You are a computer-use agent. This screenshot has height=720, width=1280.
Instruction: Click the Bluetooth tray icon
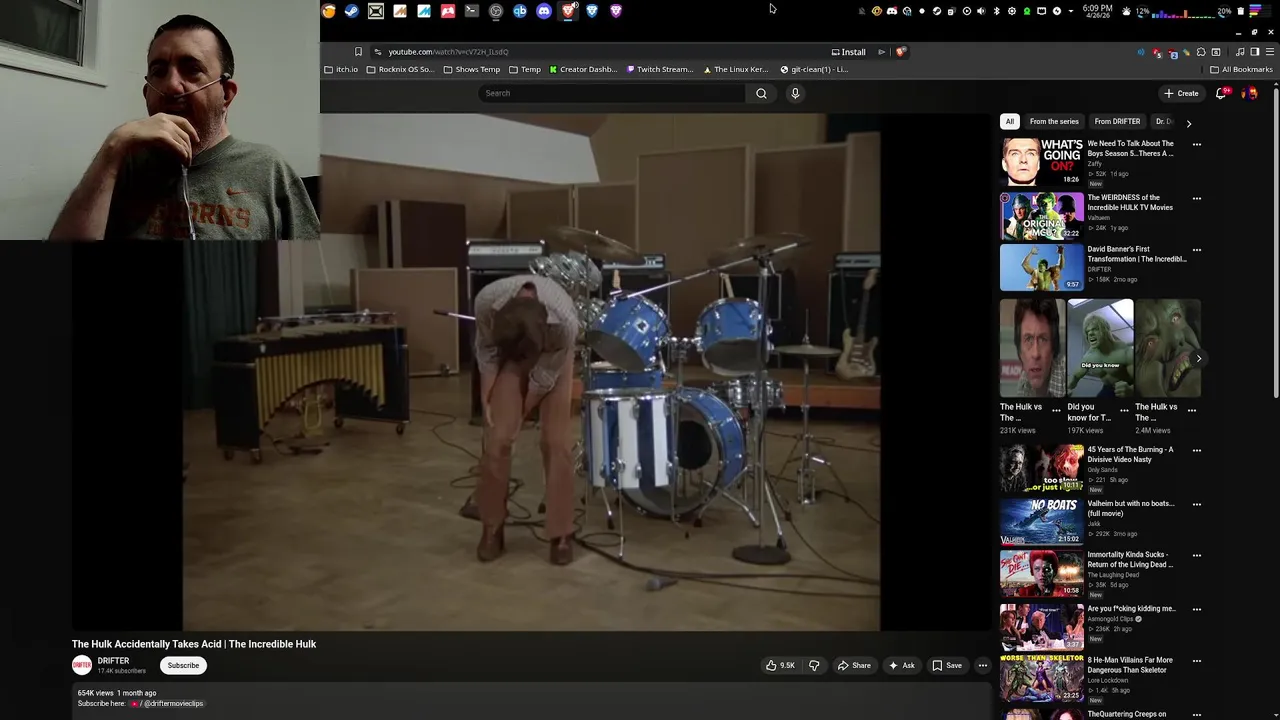[x=996, y=11]
